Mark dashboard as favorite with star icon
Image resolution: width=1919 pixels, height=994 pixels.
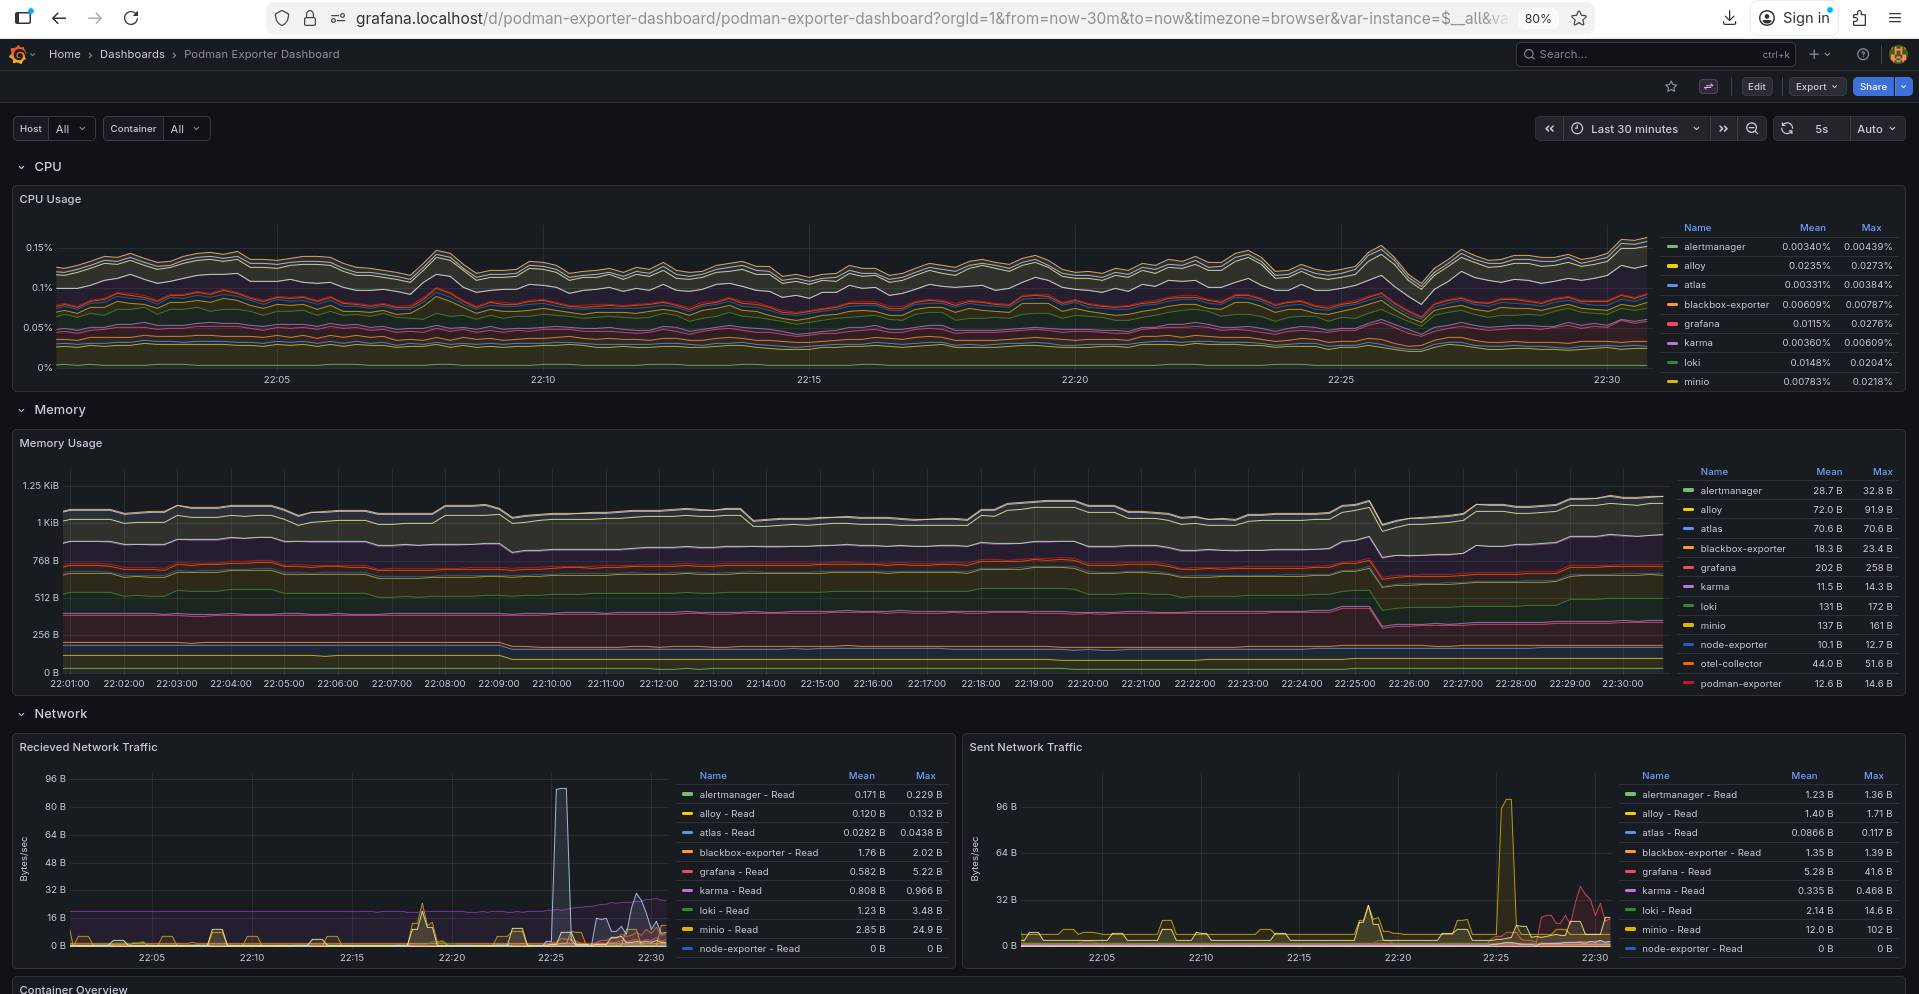(x=1671, y=87)
